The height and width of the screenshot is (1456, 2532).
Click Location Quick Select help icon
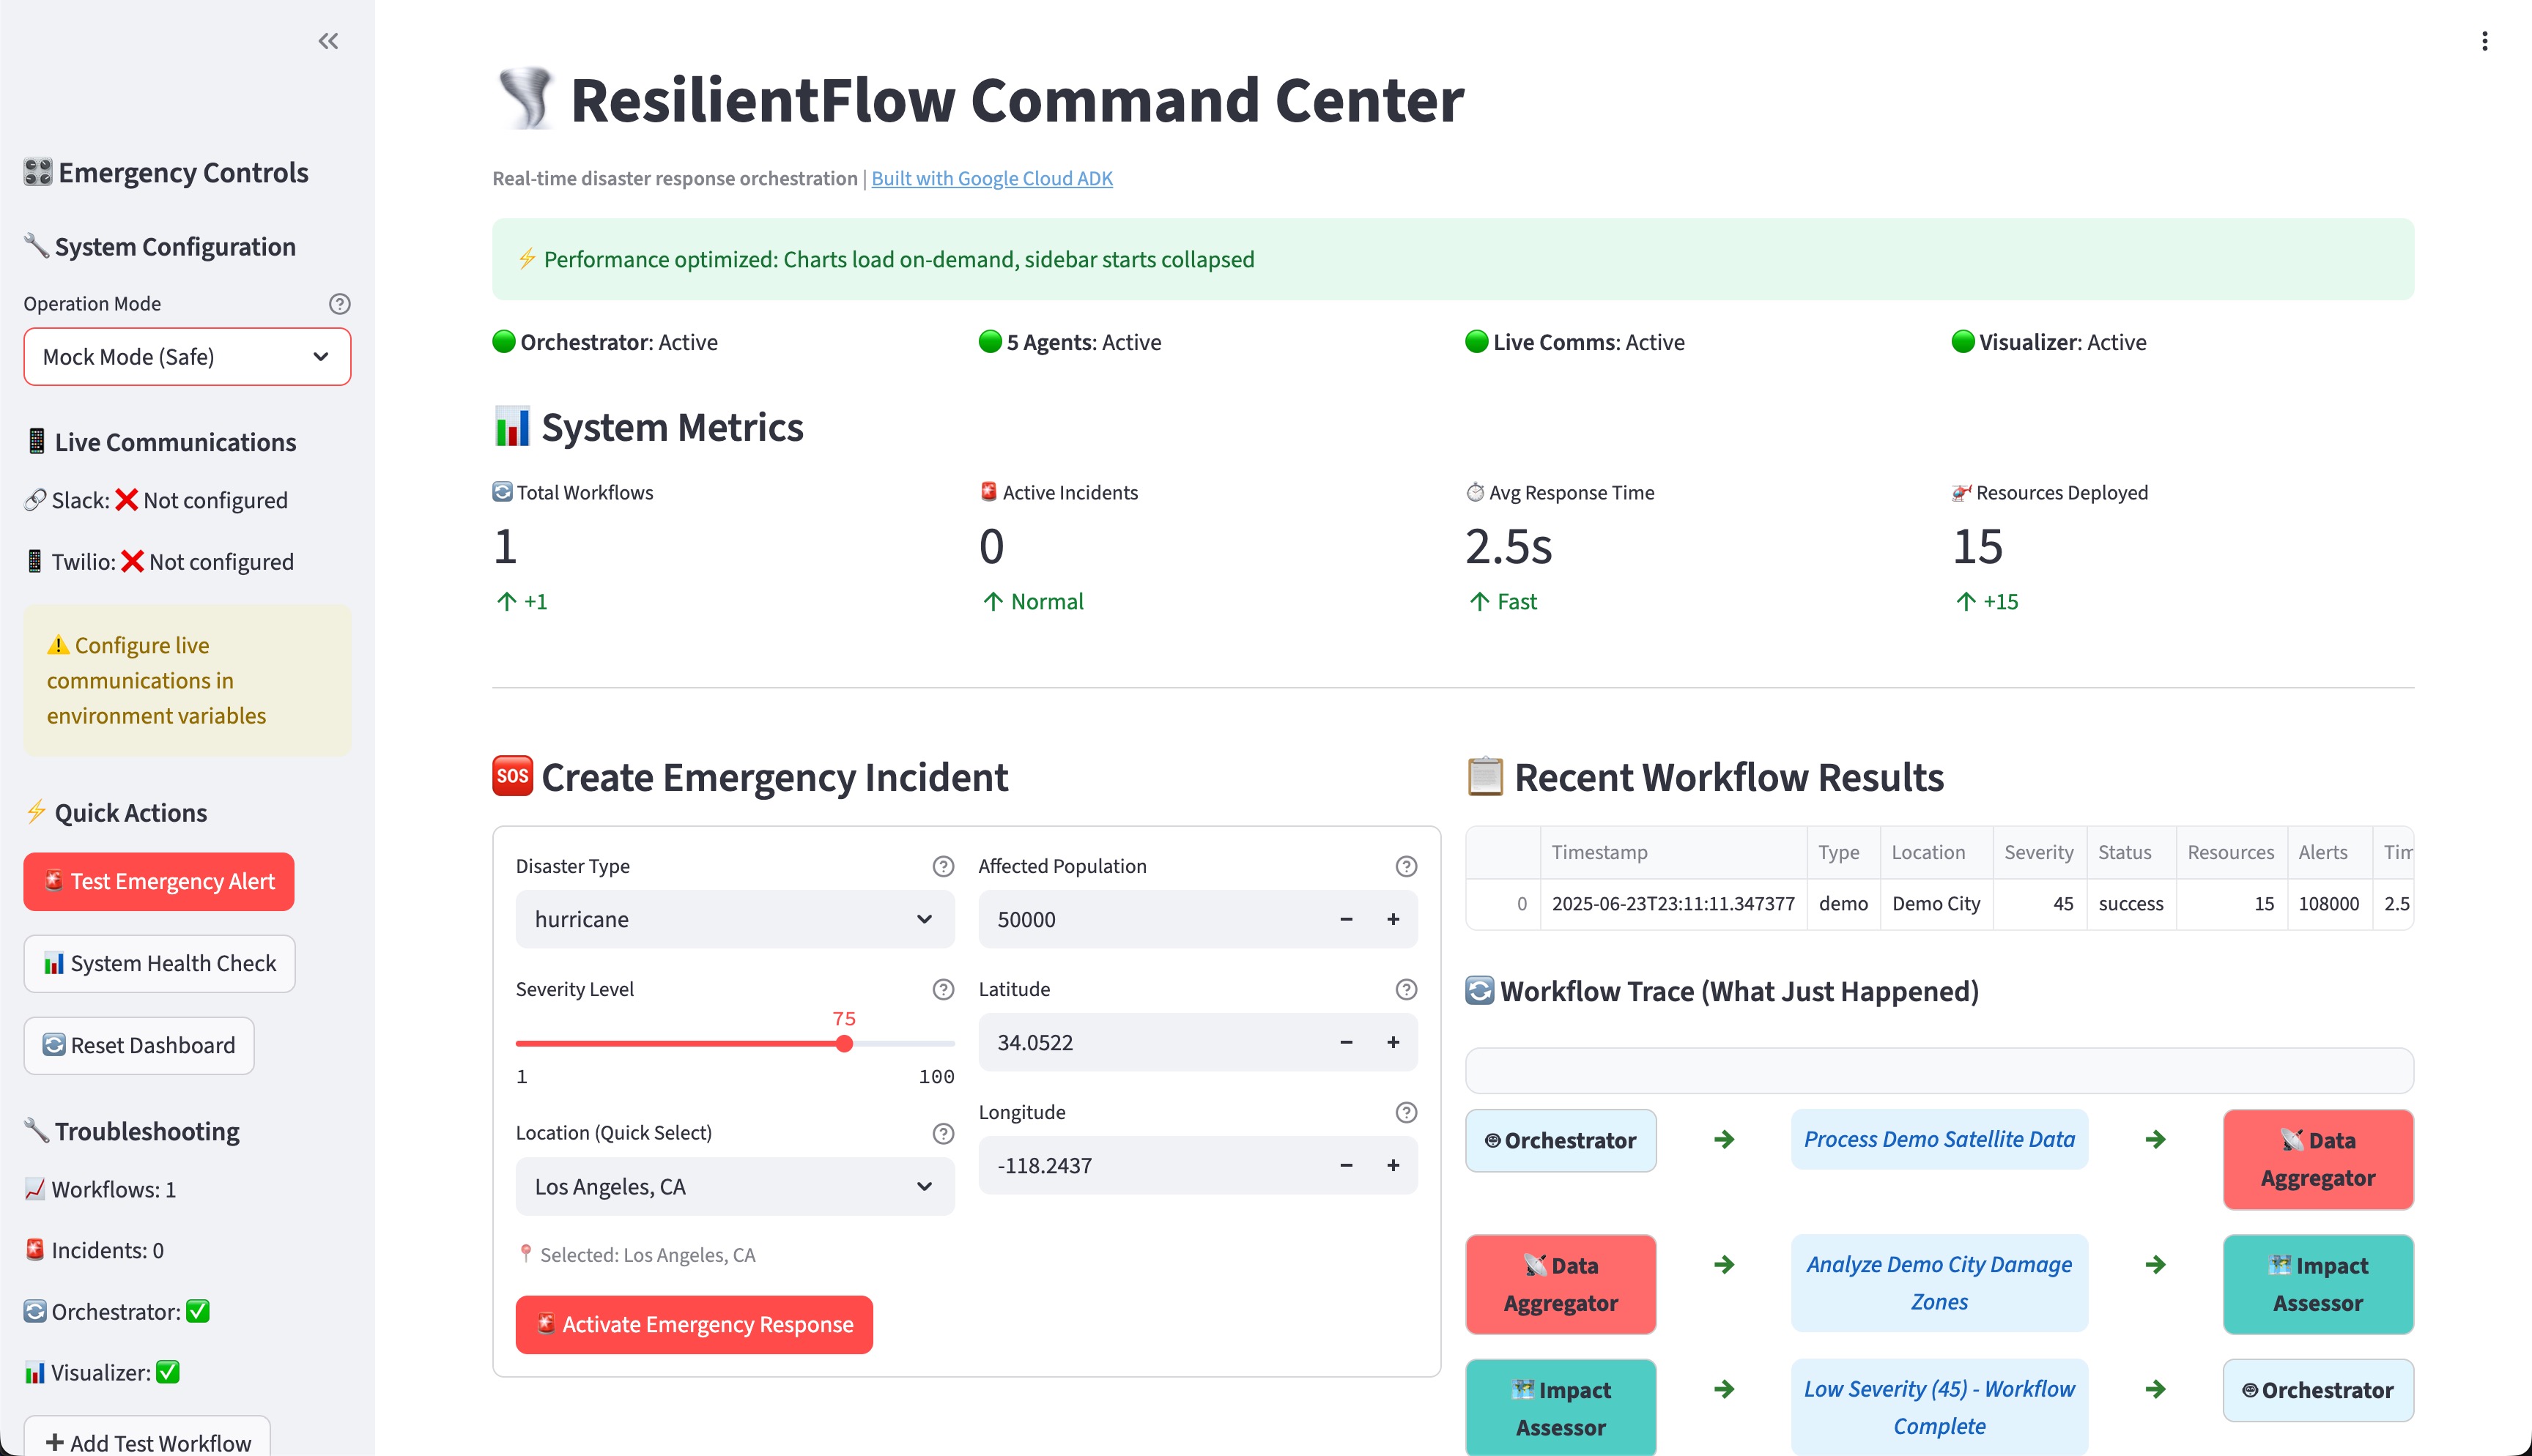[x=942, y=1133]
